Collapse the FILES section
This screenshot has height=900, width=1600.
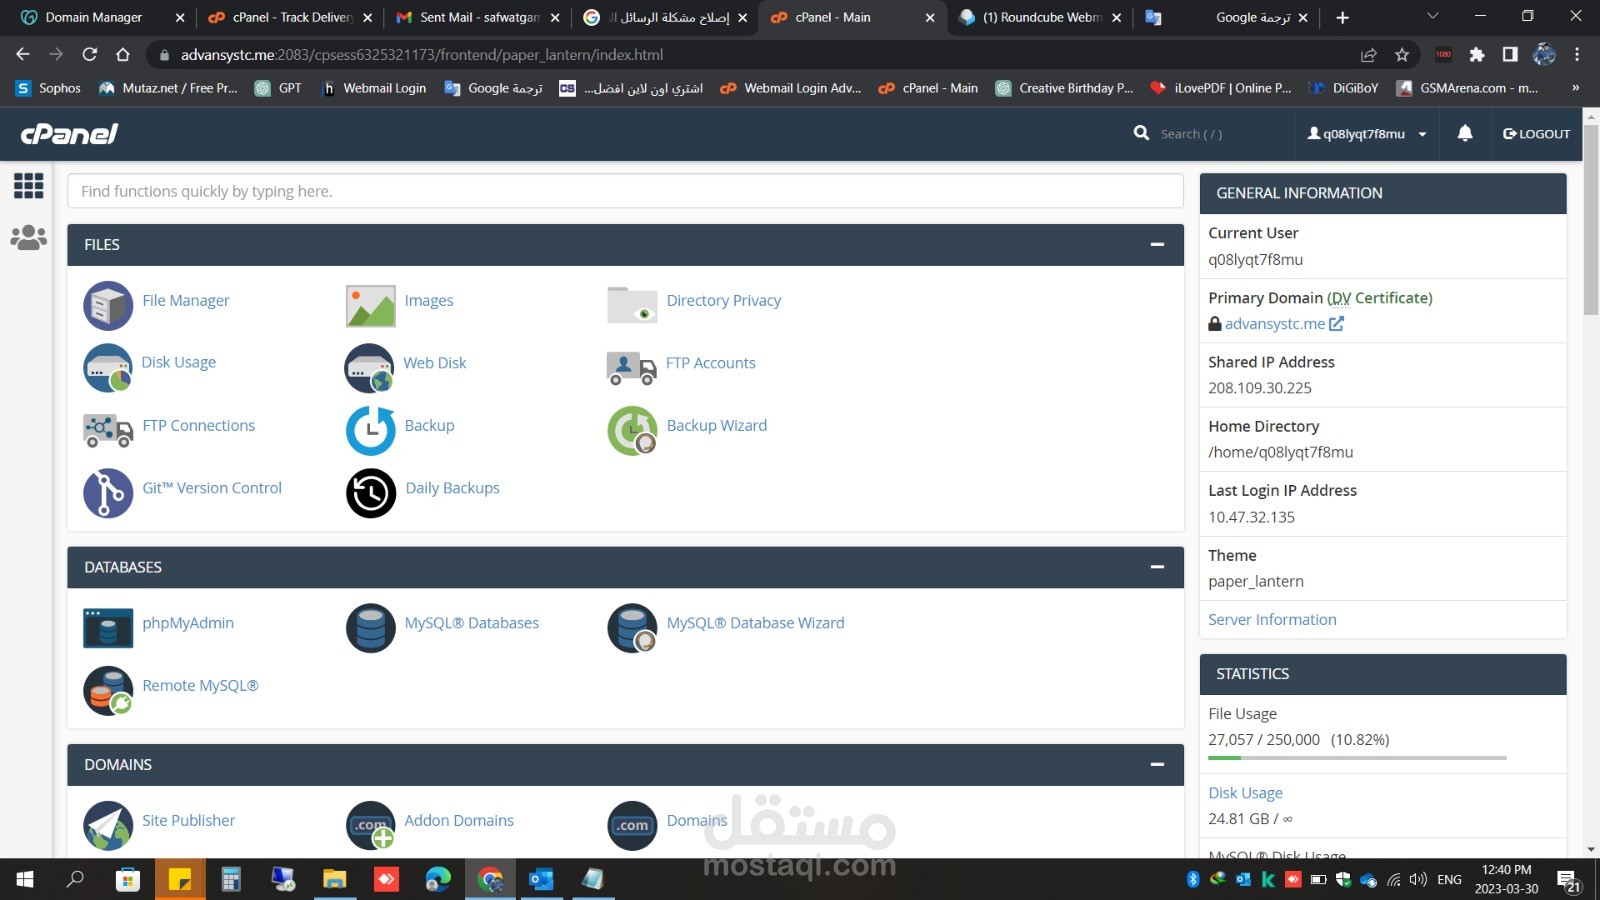[x=1157, y=244]
